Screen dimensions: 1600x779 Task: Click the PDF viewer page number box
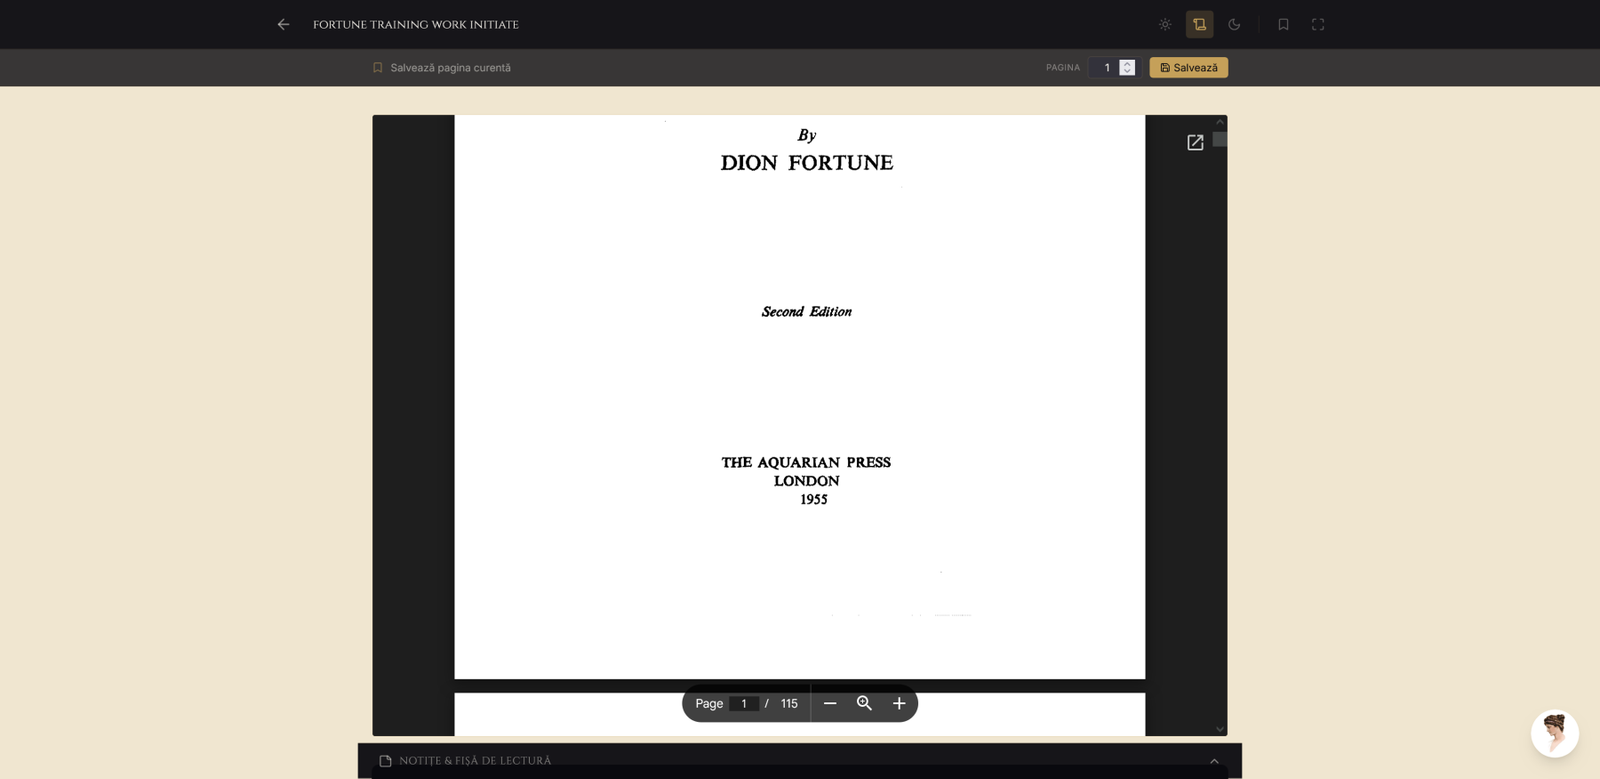[744, 704]
